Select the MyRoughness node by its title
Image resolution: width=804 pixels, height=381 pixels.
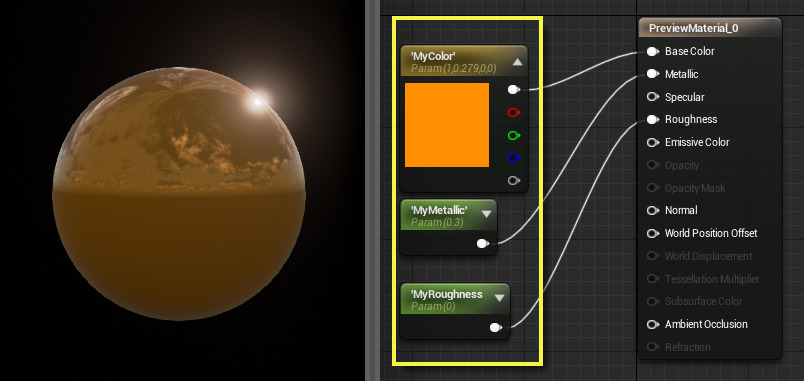coord(446,294)
